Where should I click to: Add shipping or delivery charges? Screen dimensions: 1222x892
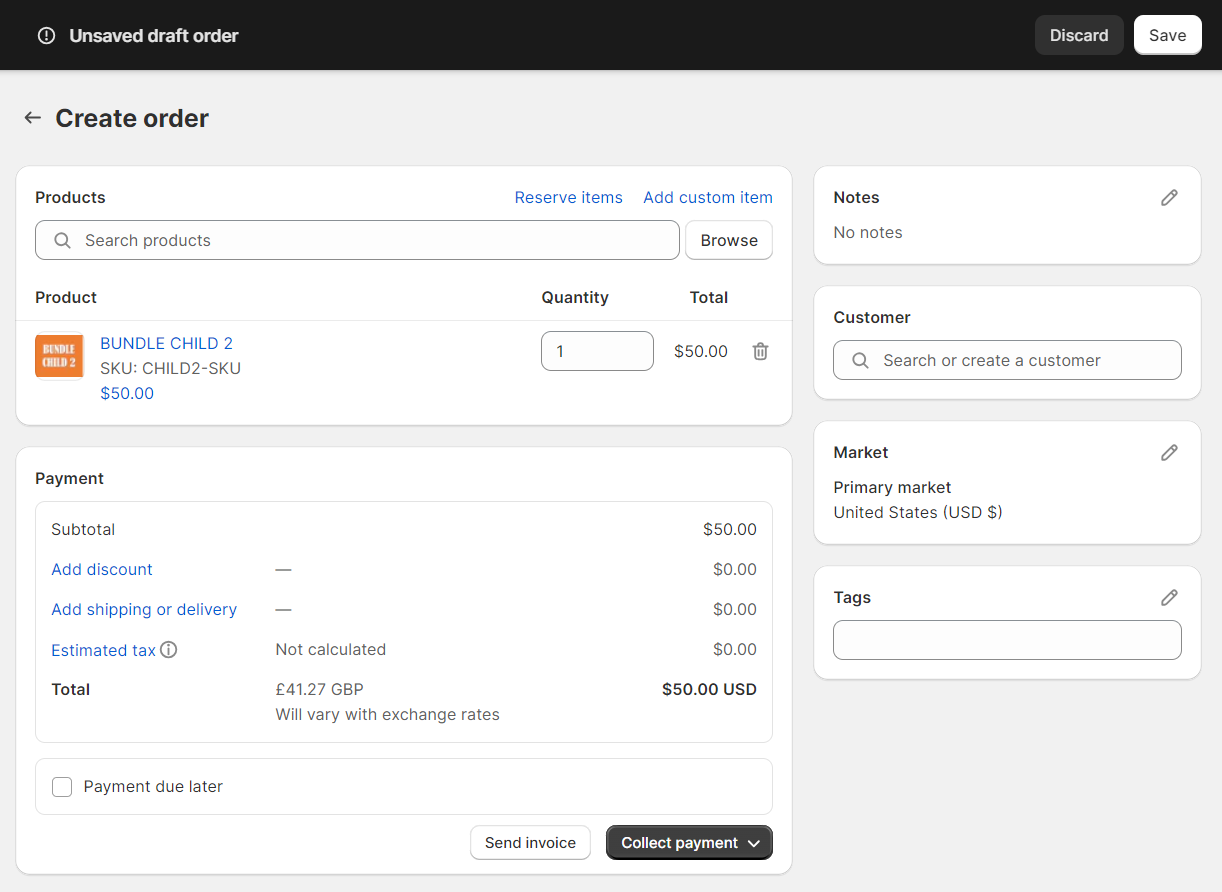(x=143, y=609)
